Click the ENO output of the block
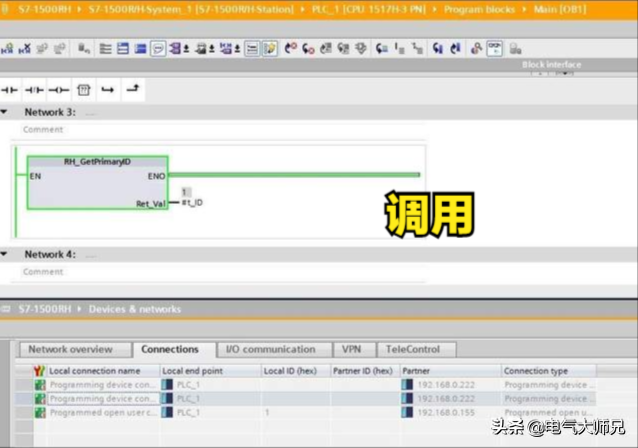The height and width of the screenshot is (448, 638). [156, 176]
